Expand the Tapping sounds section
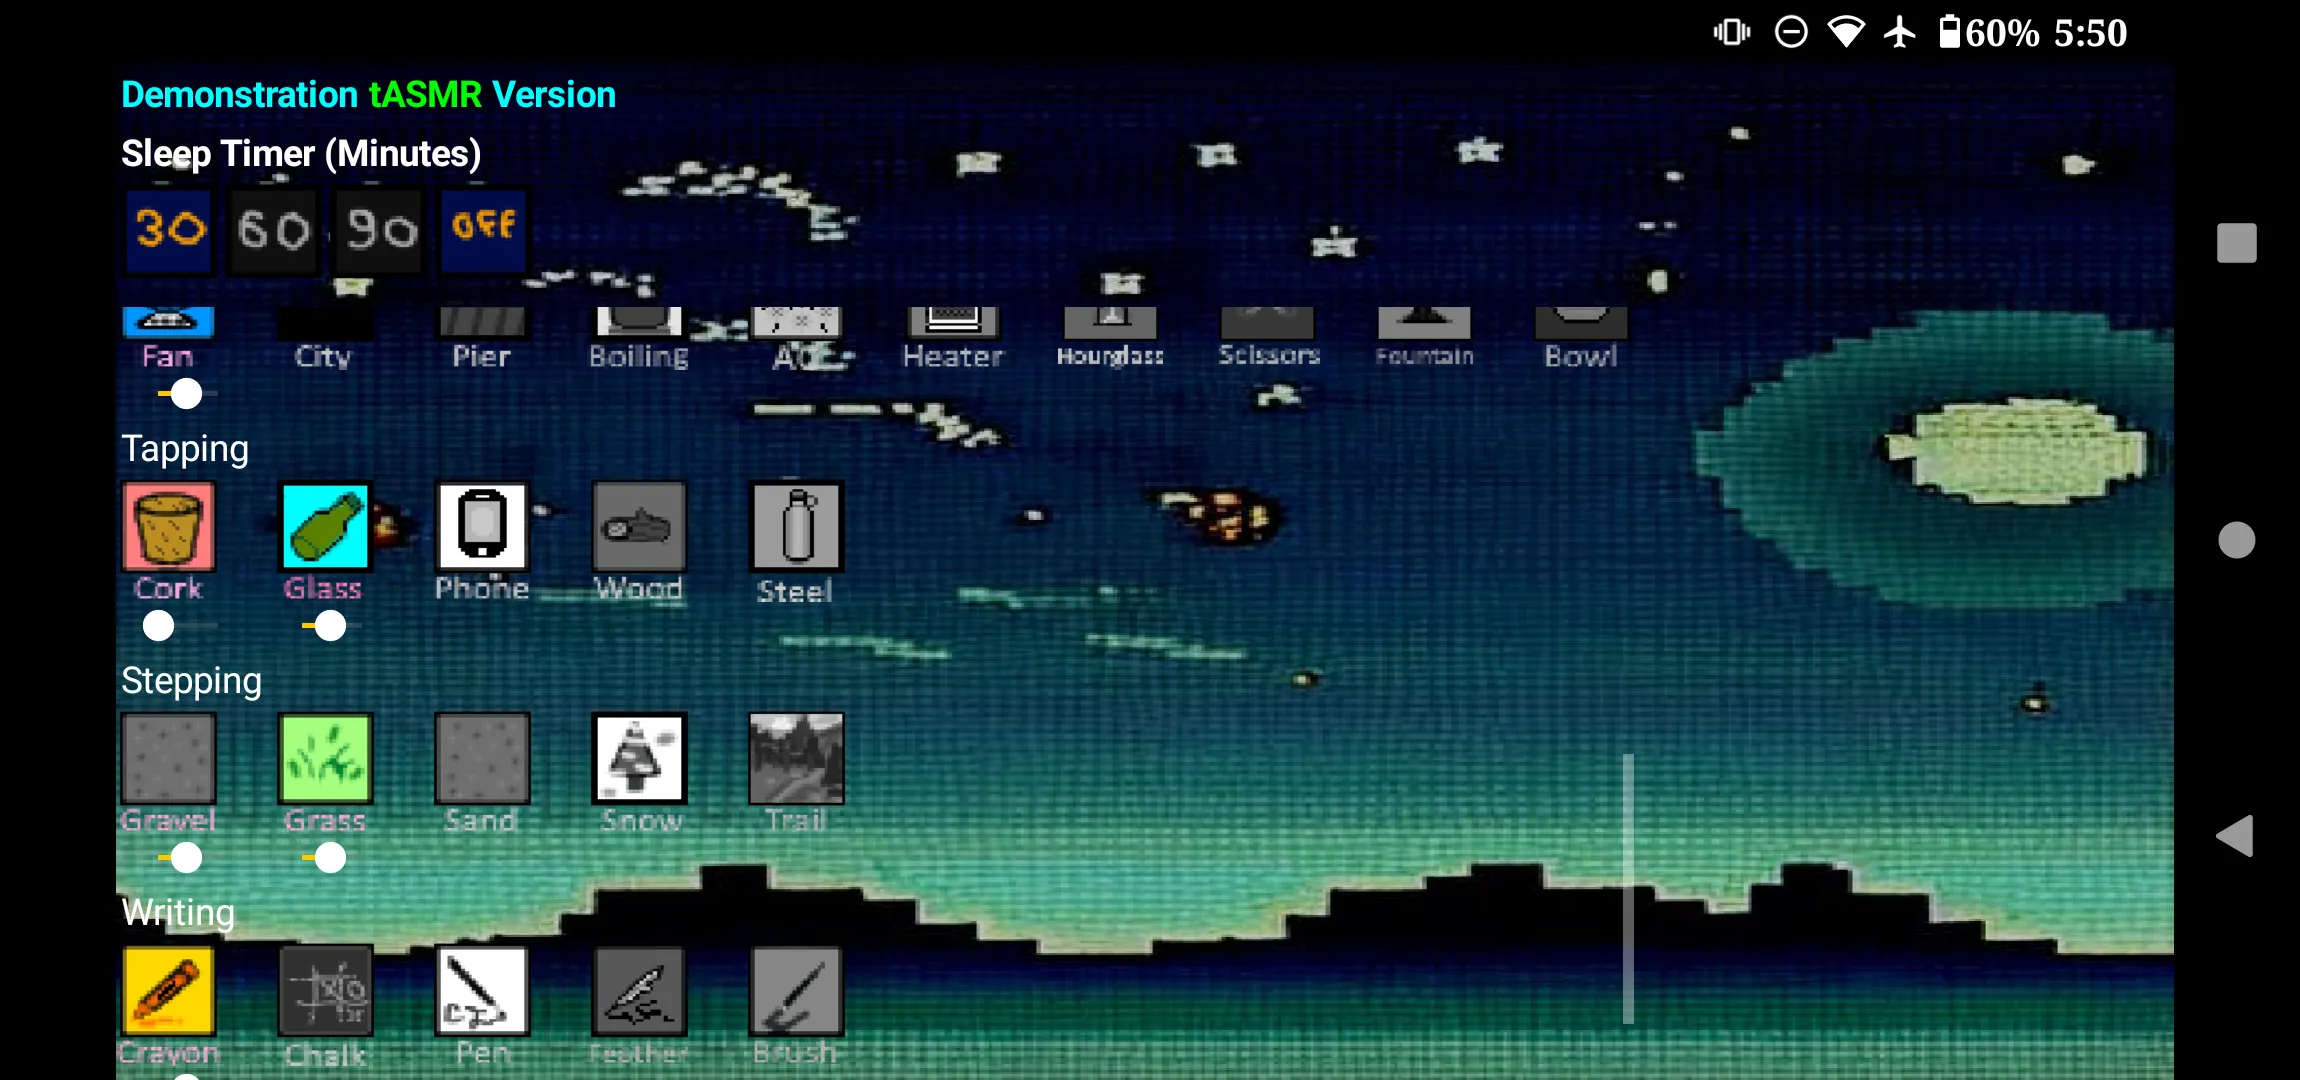The height and width of the screenshot is (1080, 2300). [x=185, y=449]
